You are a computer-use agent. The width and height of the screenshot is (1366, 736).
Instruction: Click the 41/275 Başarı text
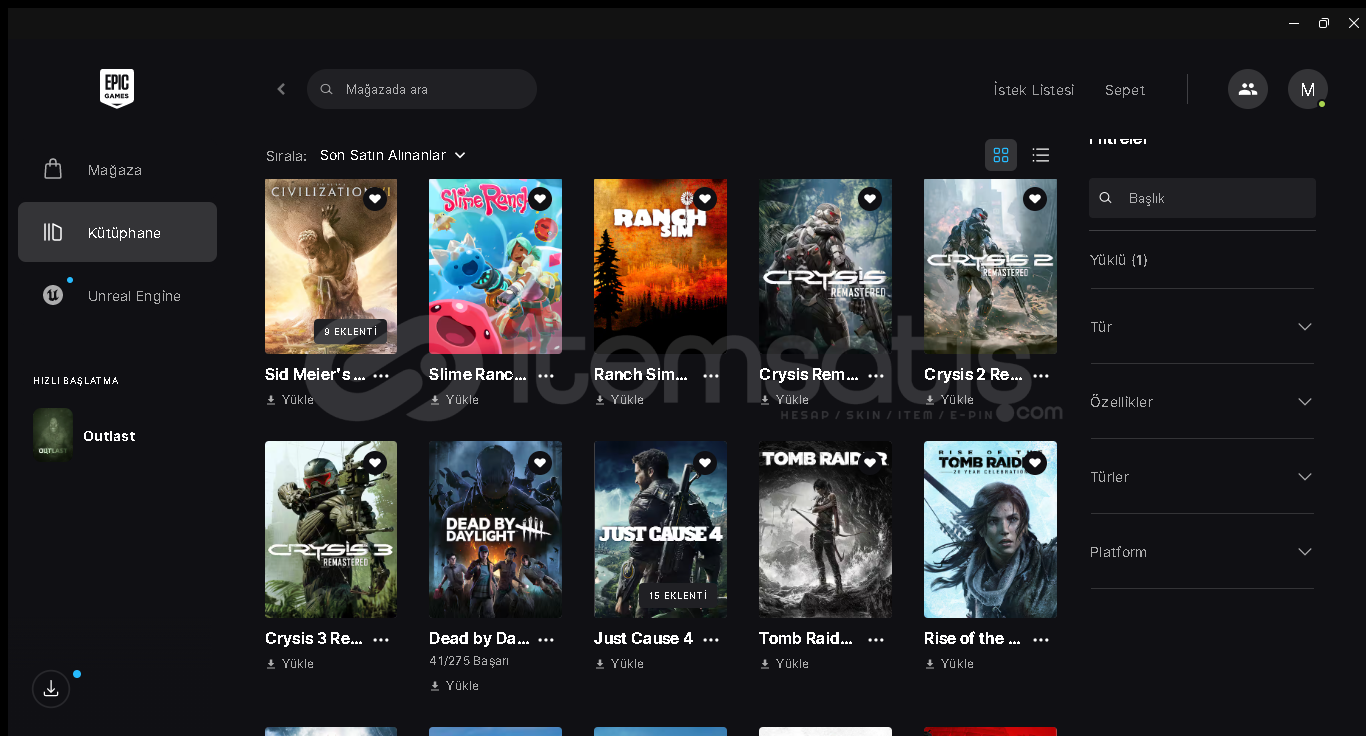pyautogui.click(x=469, y=661)
